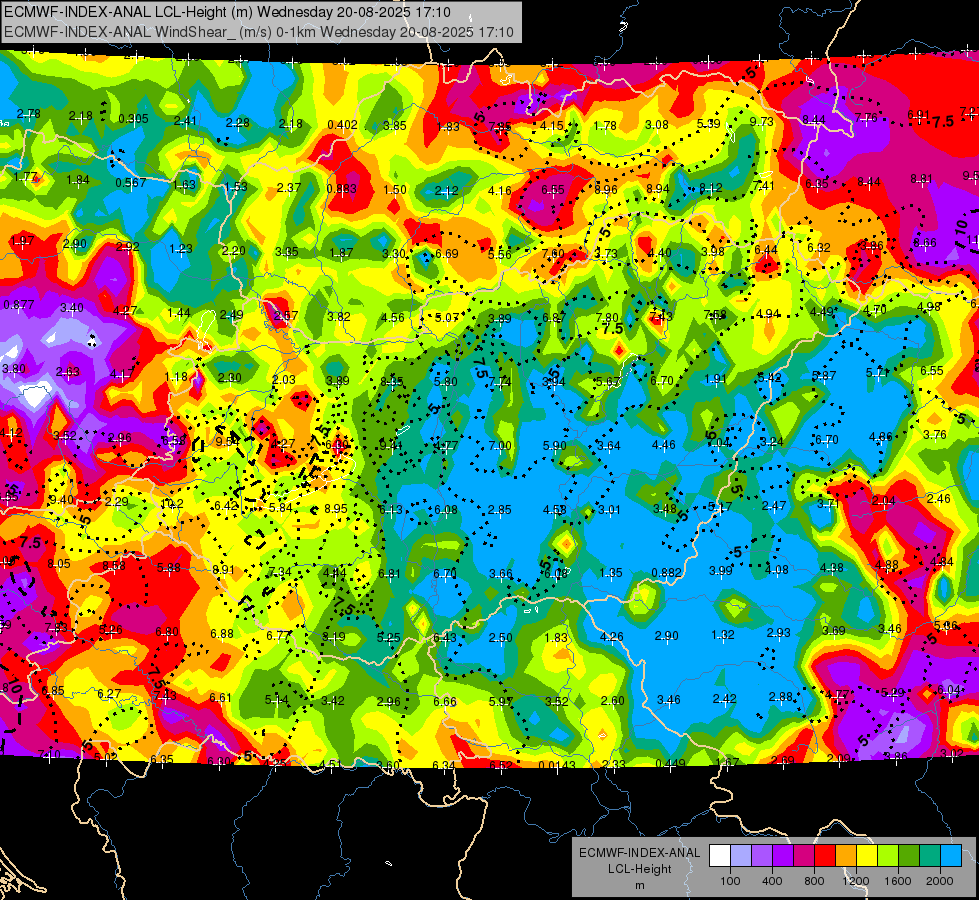
Task: Click the map value 4.08
Action: point(776,569)
